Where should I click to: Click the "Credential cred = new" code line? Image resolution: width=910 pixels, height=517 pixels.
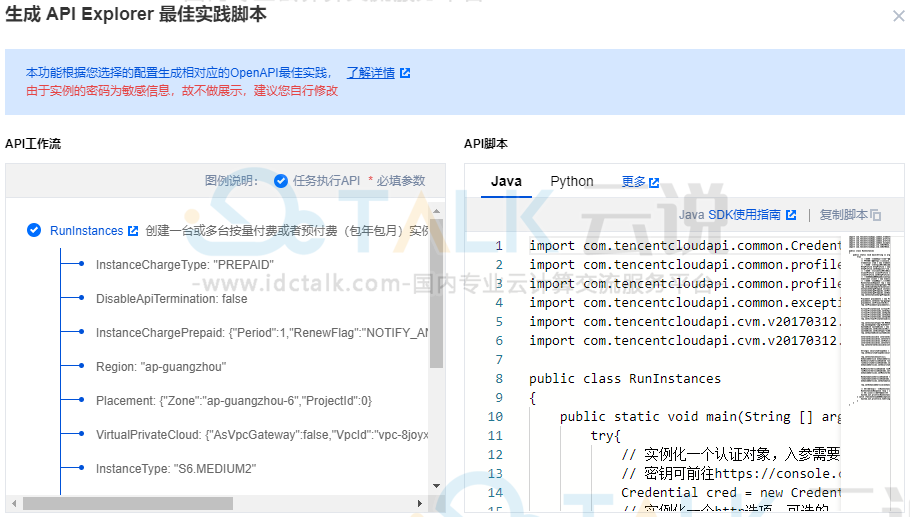(731, 493)
